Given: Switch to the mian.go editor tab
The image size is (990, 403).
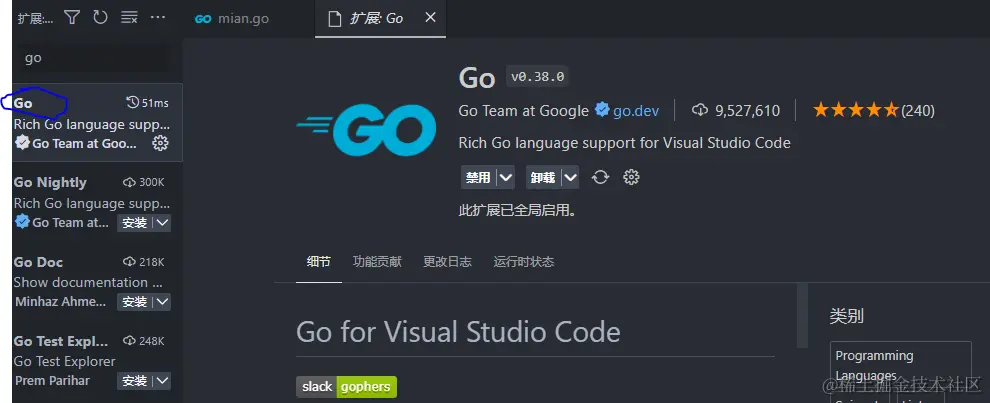Looking at the screenshot, I should [231, 18].
